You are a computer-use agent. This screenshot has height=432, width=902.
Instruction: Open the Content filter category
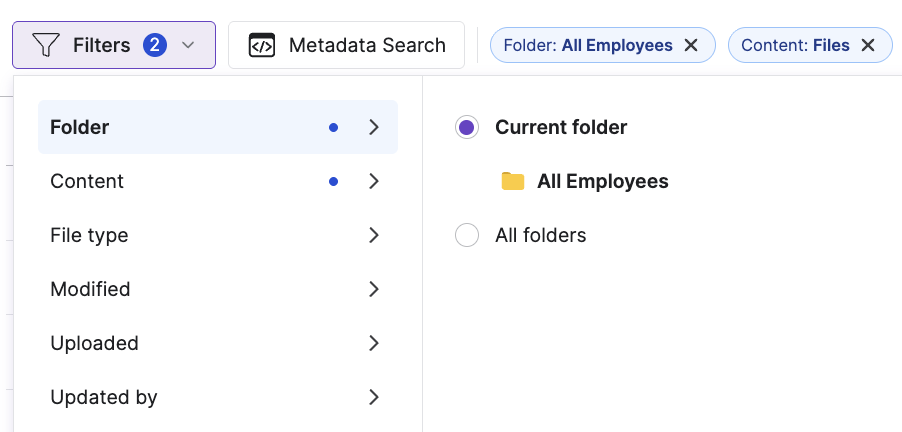pos(87,181)
